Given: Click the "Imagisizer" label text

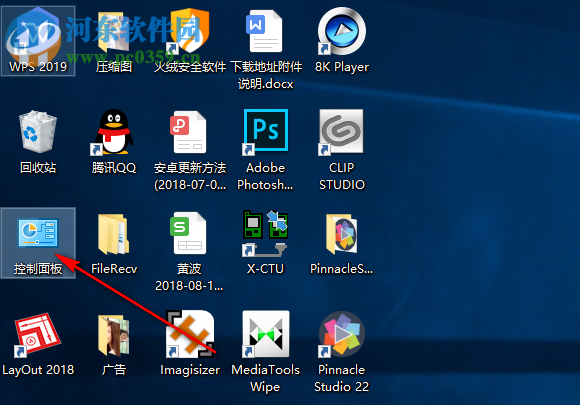Looking at the screenshot, I should point(190,370).
